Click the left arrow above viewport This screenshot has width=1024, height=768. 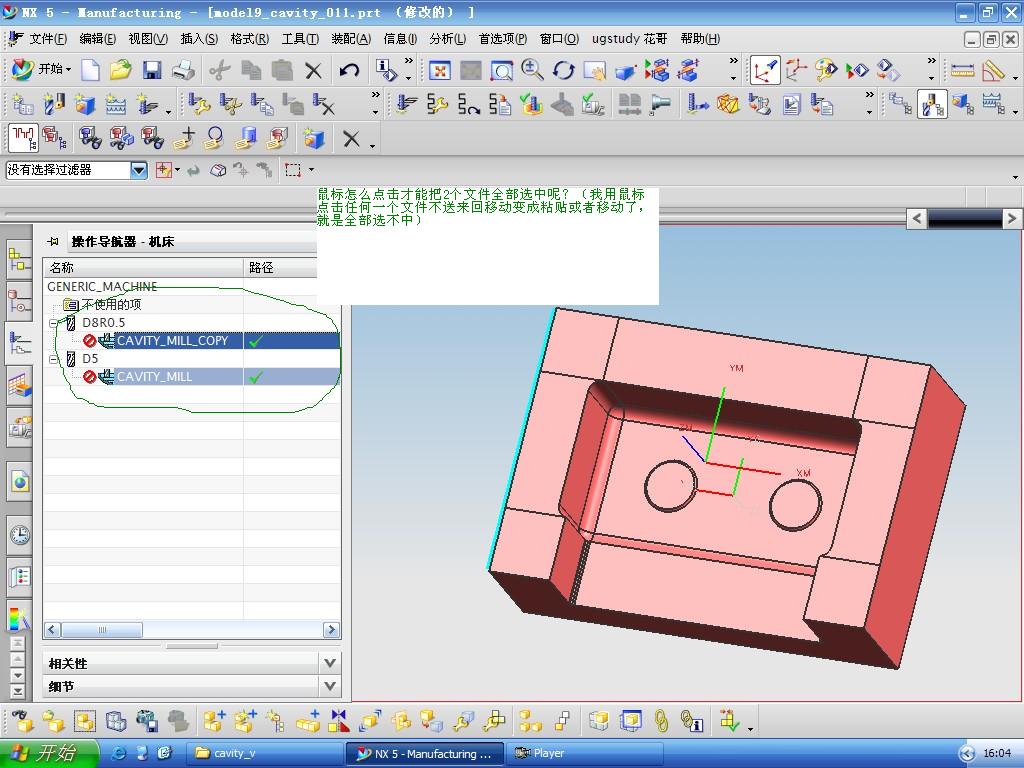tap(917, 219)
